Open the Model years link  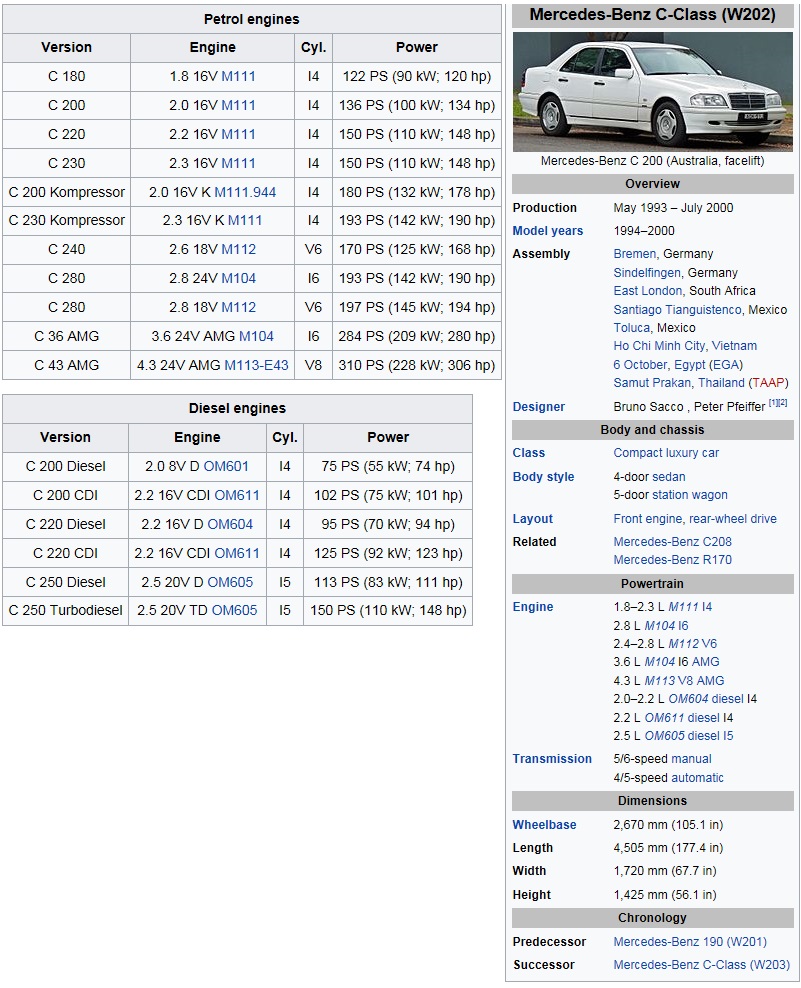tap(548, 231)
